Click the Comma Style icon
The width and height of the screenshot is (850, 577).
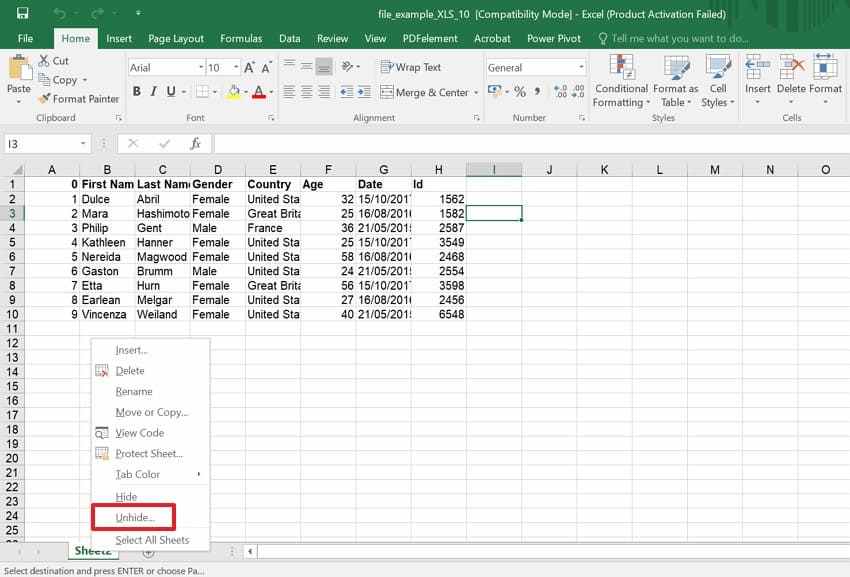[x=537, y=92]
